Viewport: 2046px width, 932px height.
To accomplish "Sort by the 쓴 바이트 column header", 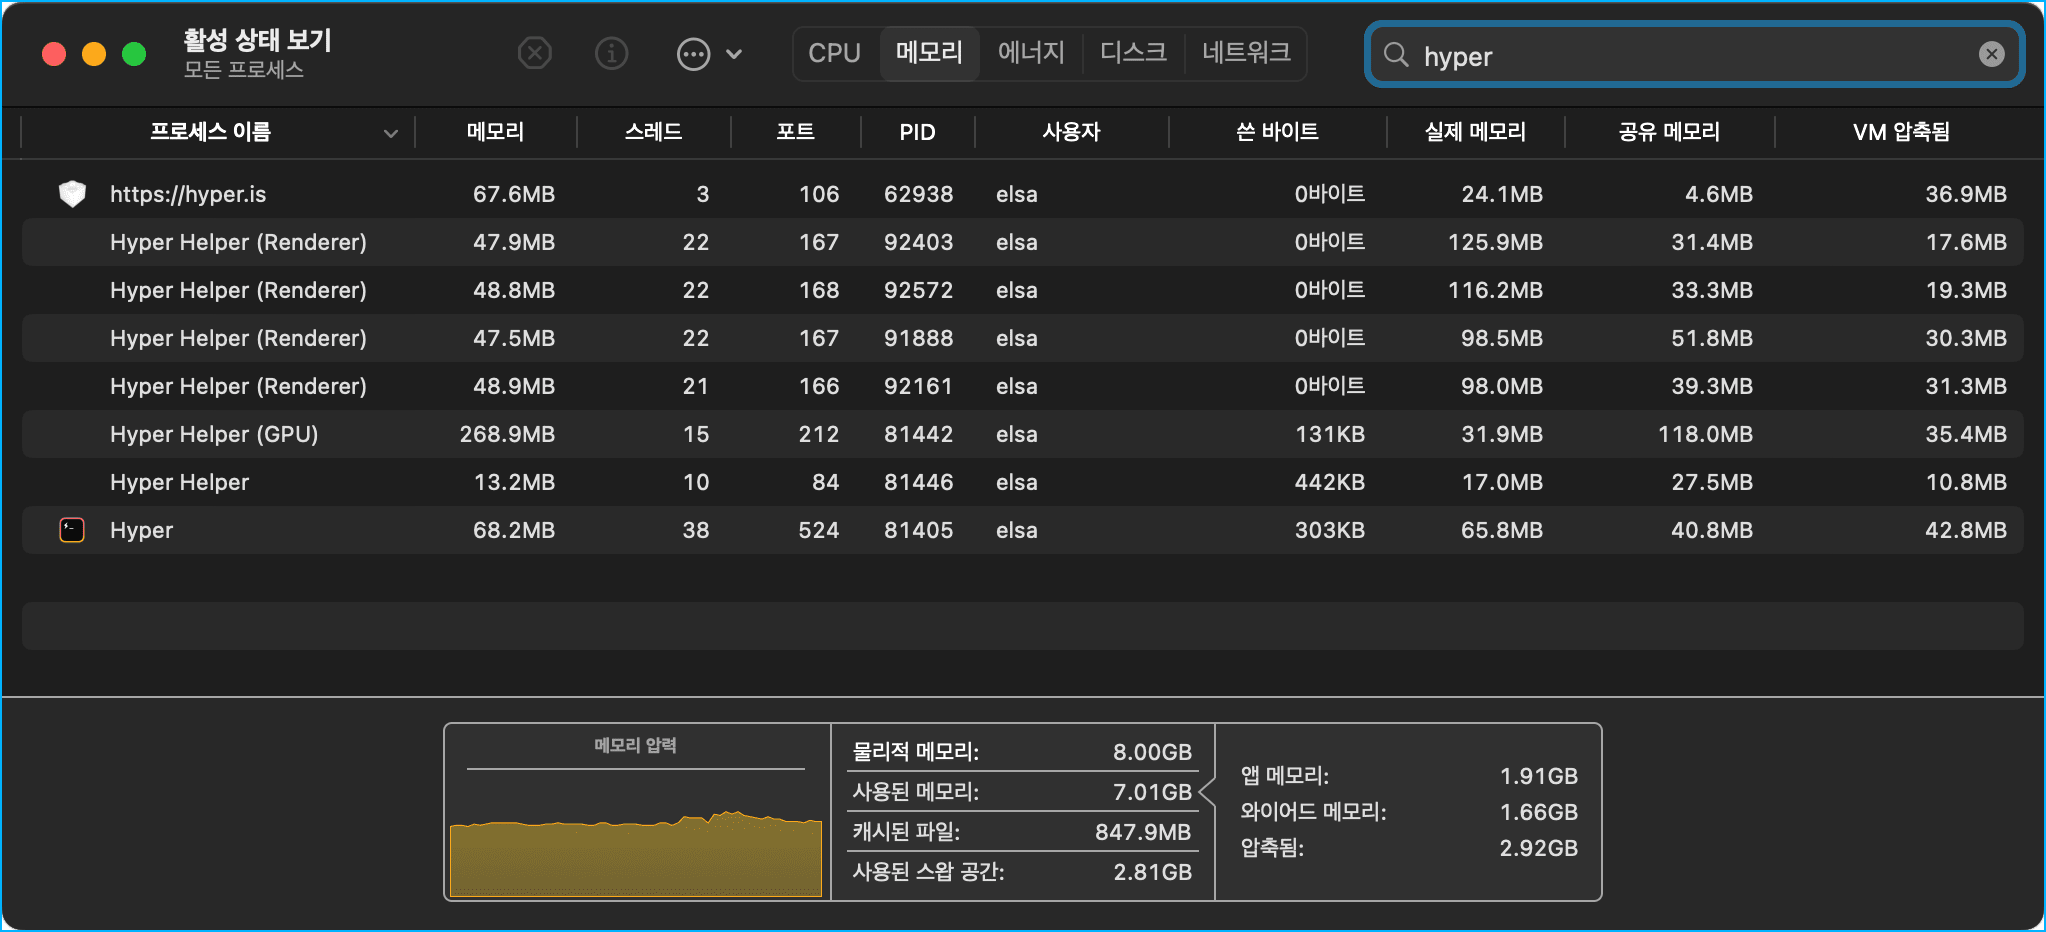I will tap(1277, 132).
